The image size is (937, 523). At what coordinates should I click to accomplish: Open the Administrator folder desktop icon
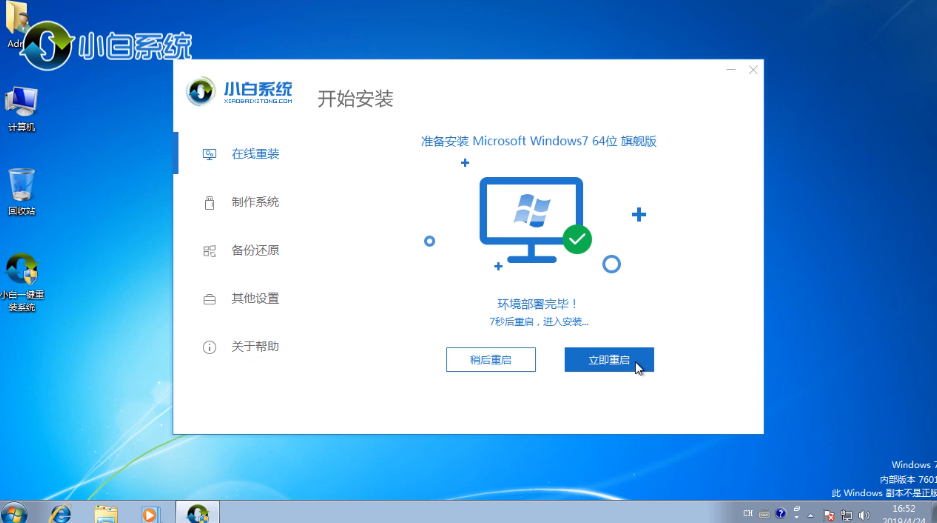click(17, 24)
